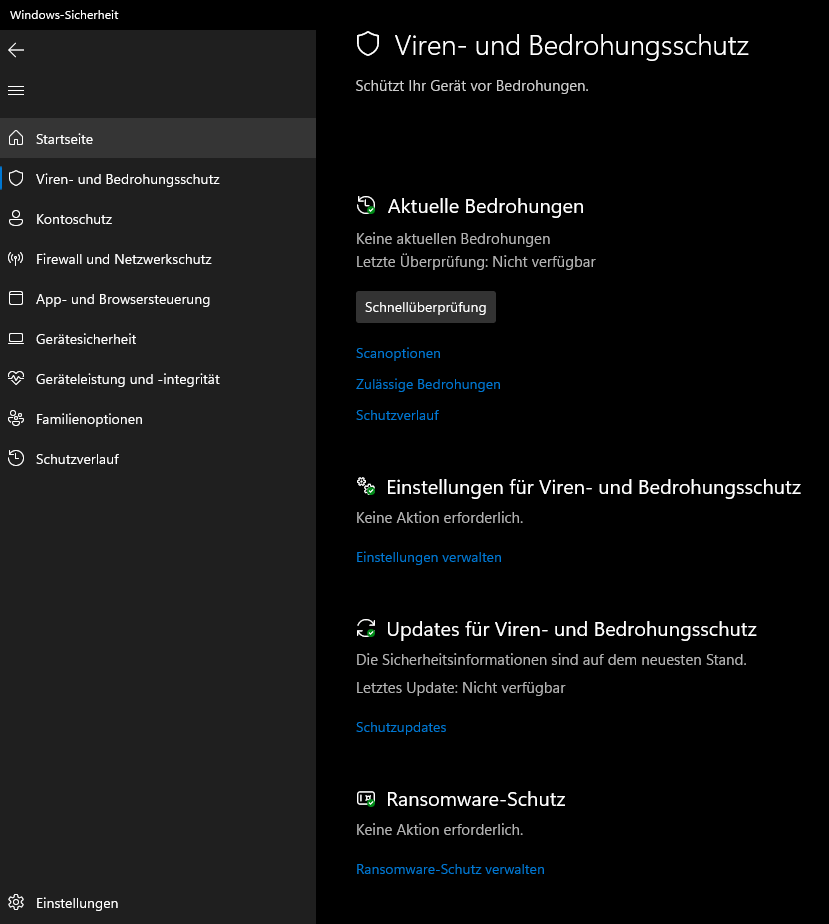Click the Einstellungen verwalten link
The image size is (829, 924).
[x=428, y=557]
